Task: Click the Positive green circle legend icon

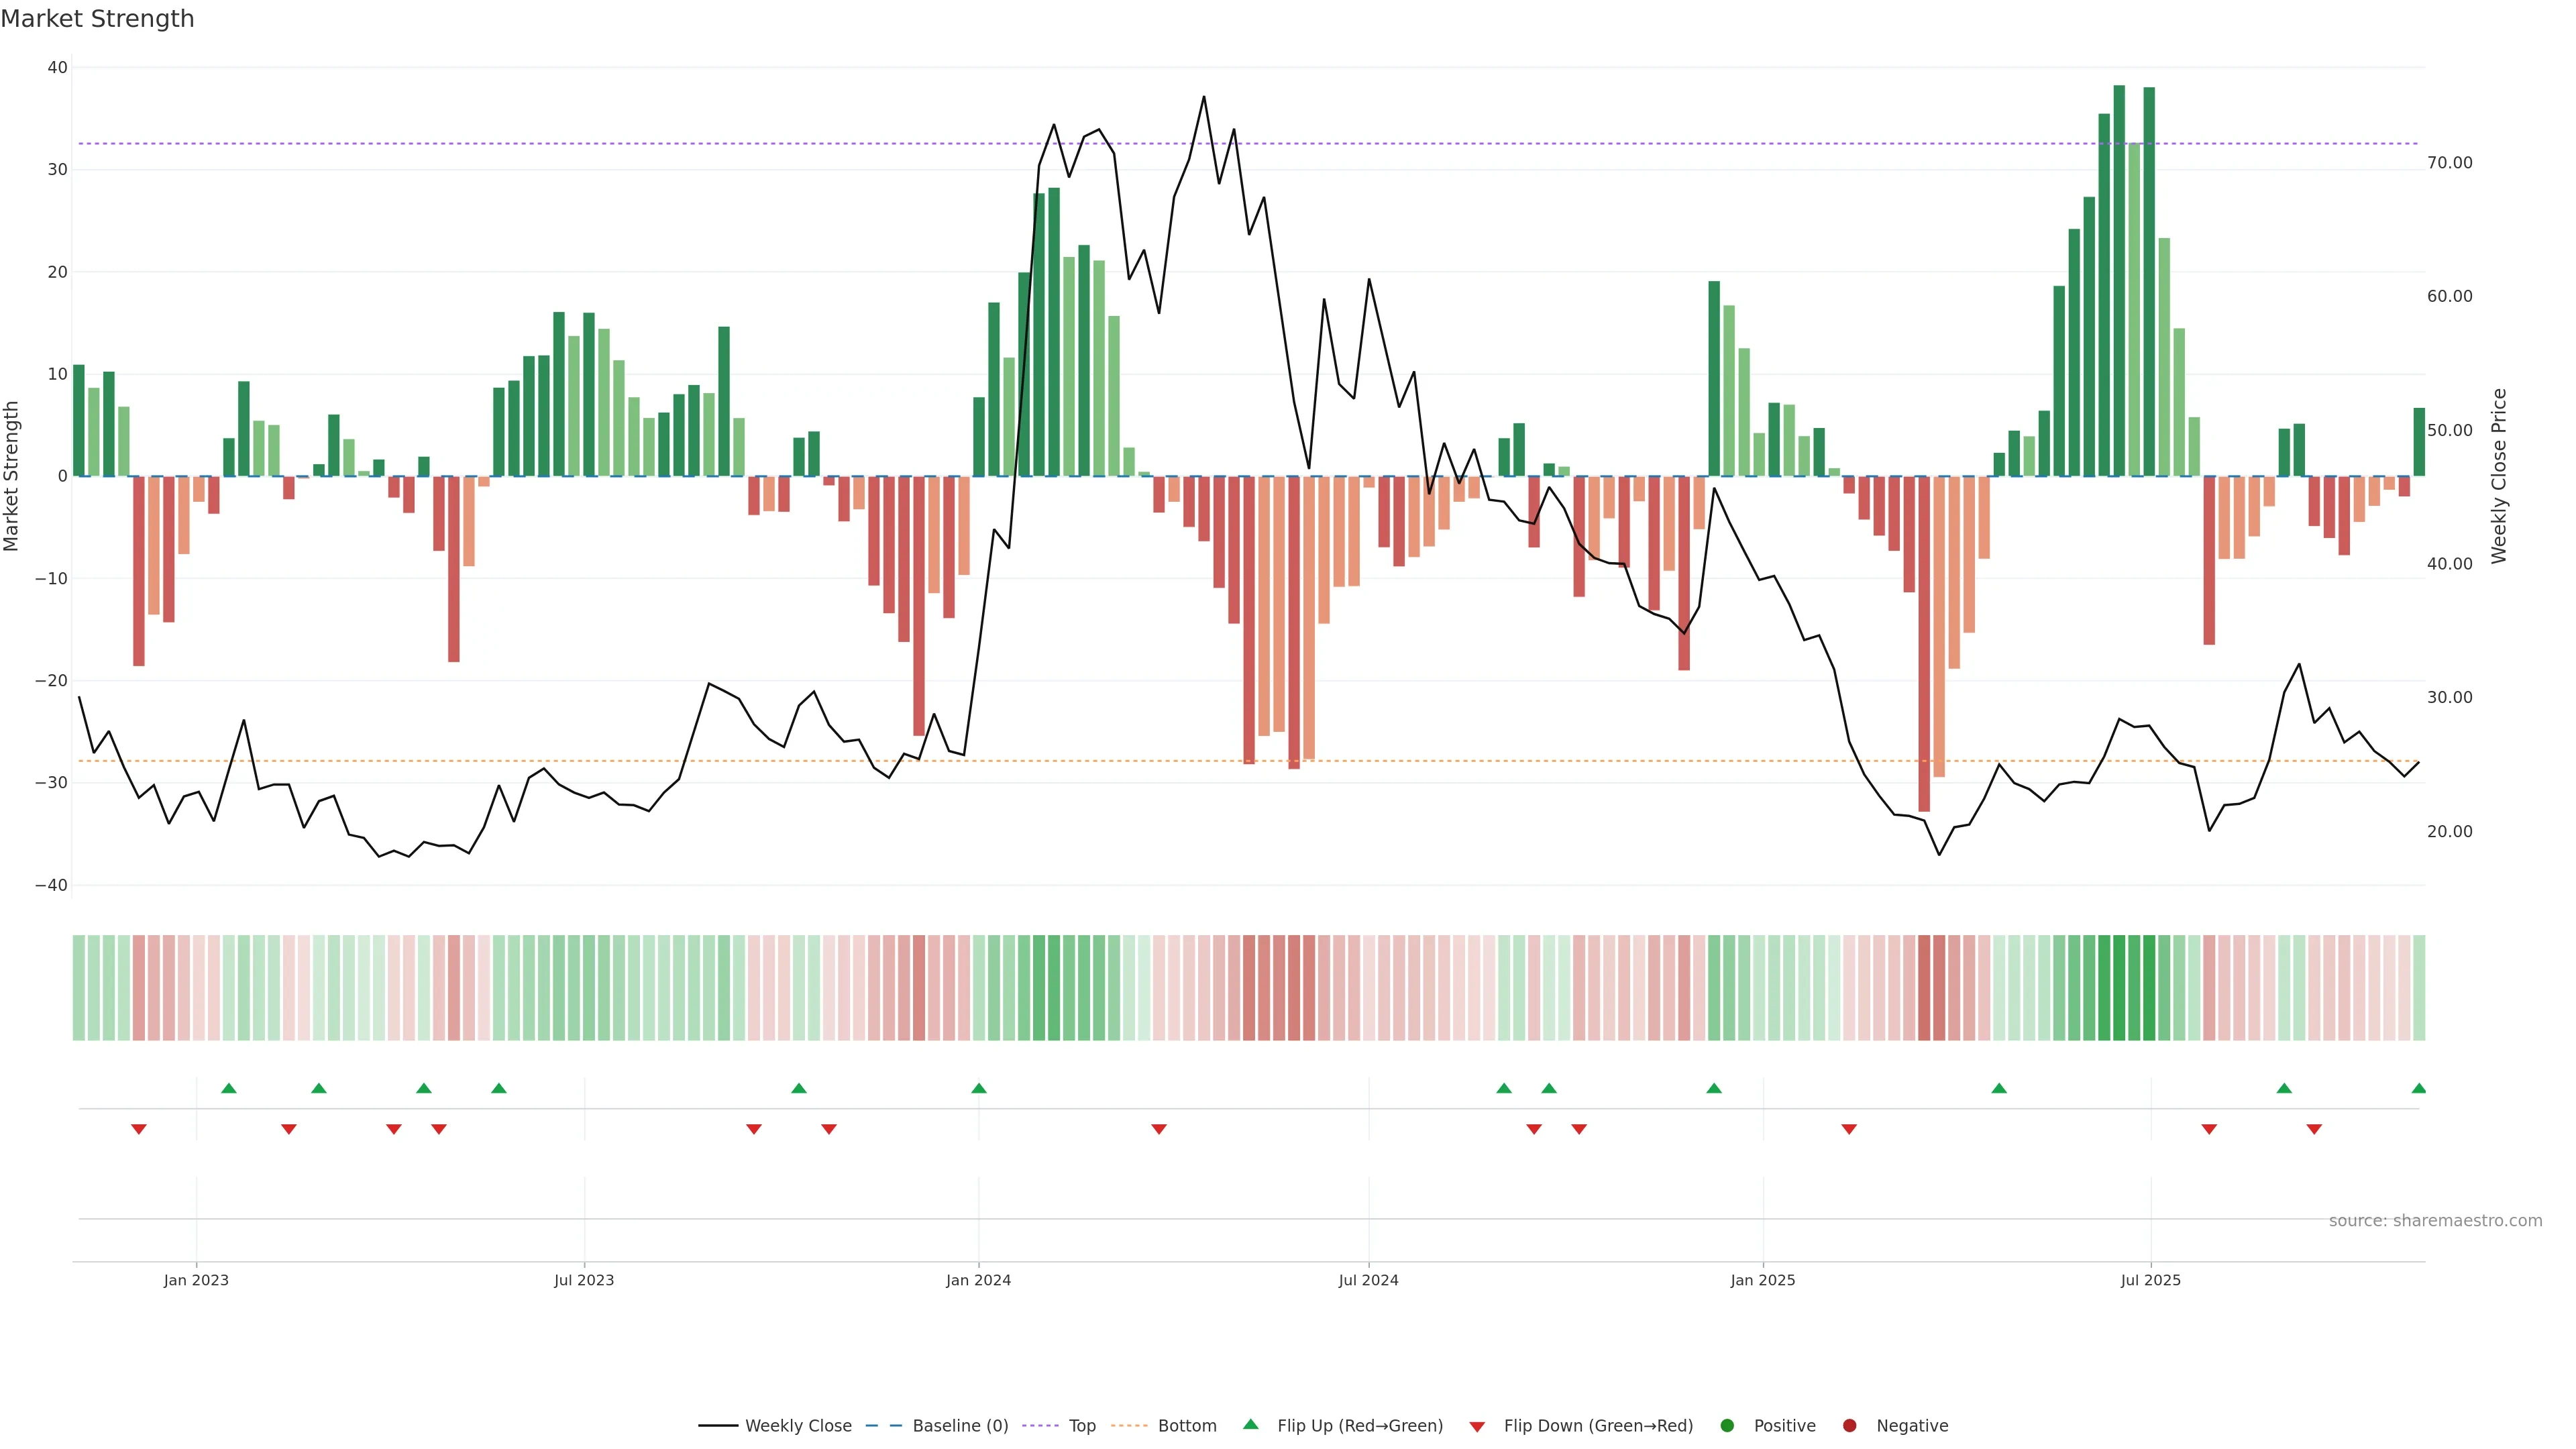Action: pos(1727,1426)
